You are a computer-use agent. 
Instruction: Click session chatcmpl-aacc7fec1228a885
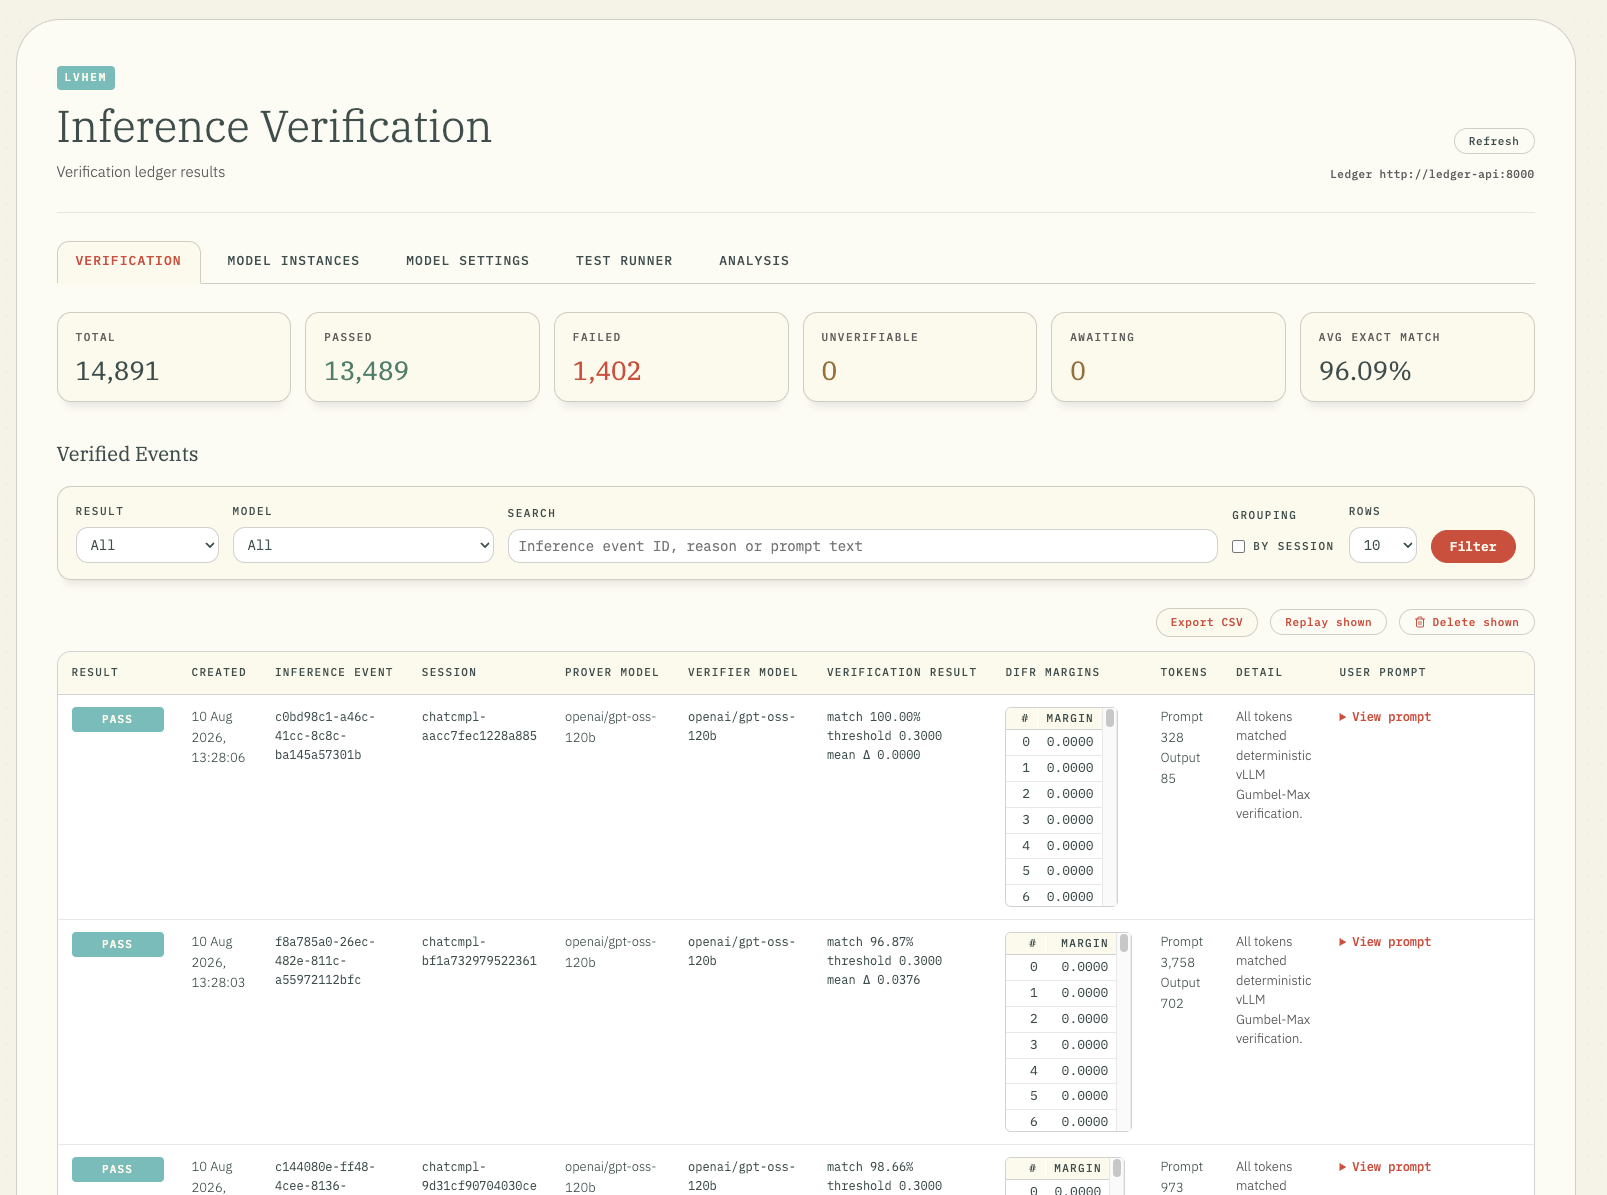[479, 726]
